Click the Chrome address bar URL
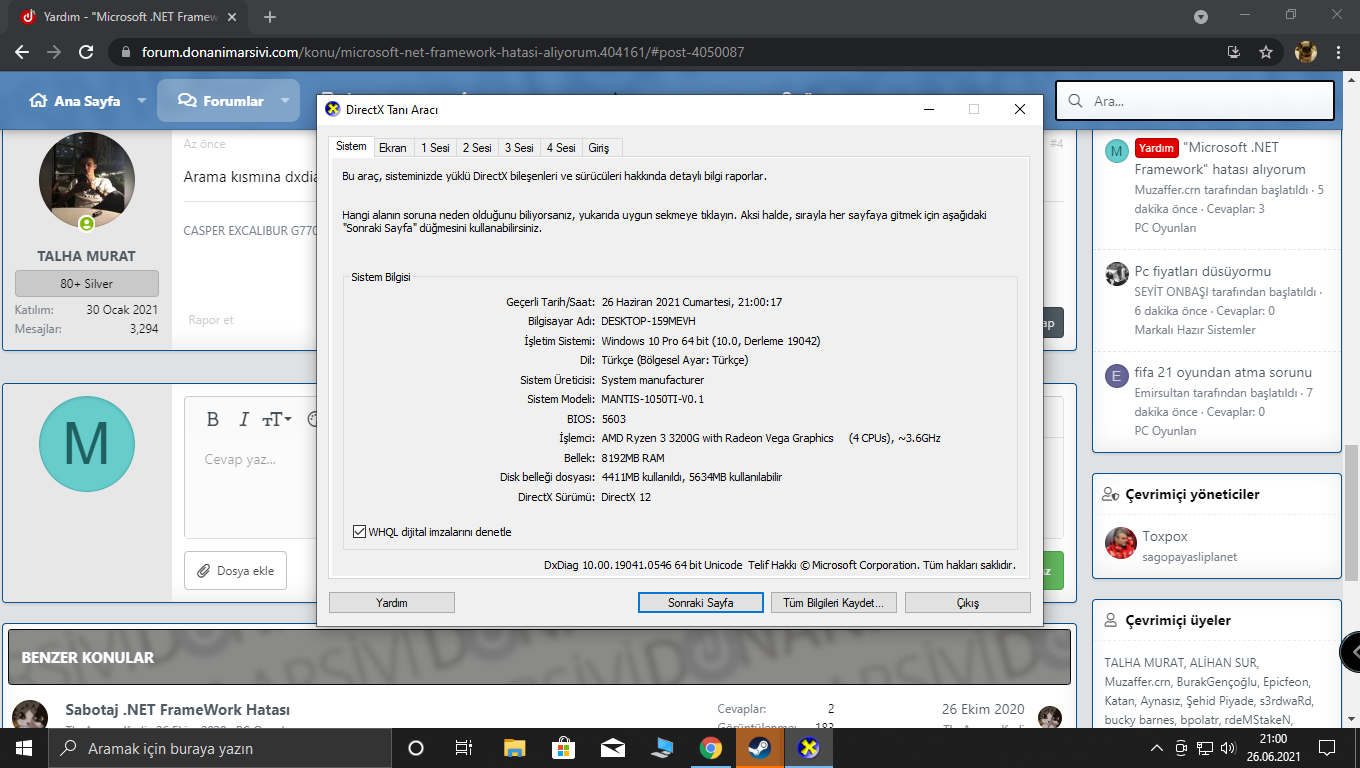 (441, 52)
